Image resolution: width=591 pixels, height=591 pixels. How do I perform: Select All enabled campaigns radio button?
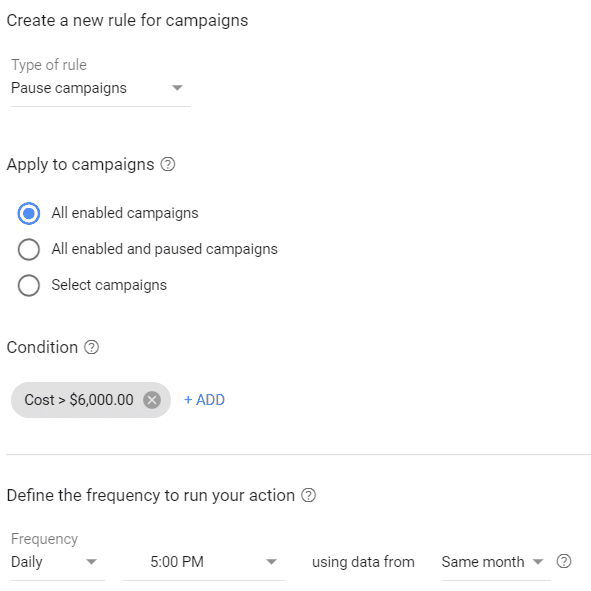click(x=29, y=213)
